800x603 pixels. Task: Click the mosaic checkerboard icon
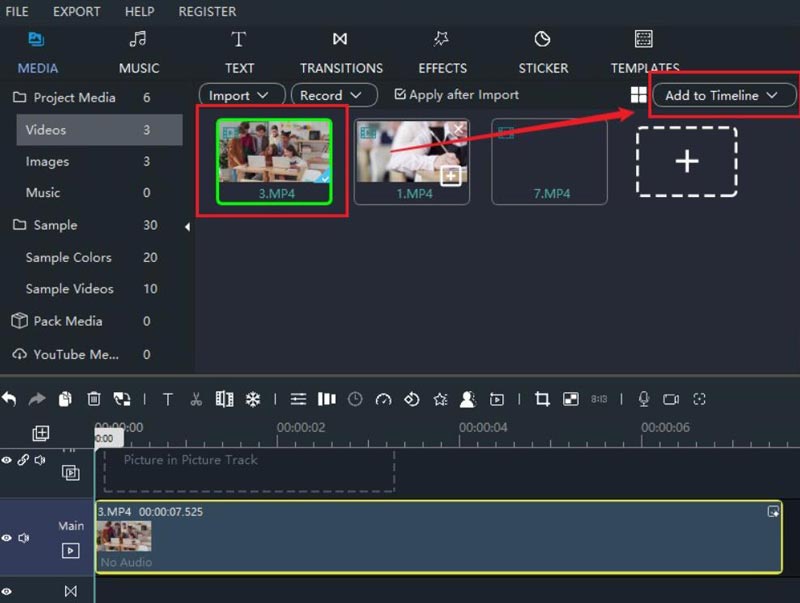(570, 399)
